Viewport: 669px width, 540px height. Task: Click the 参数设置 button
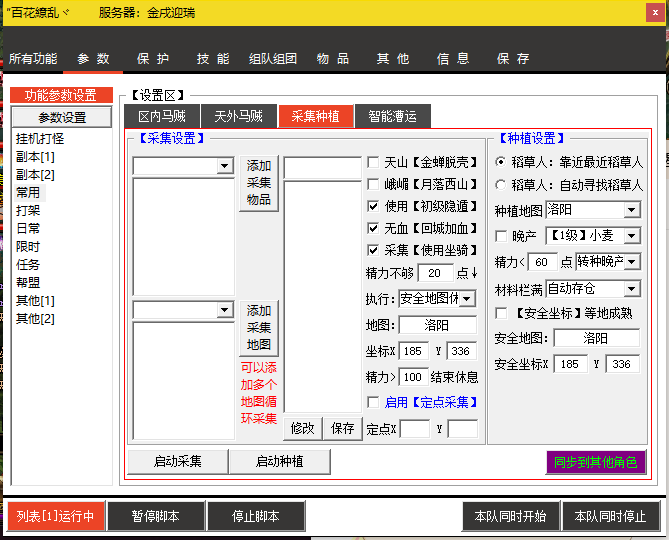coord(62,117)
